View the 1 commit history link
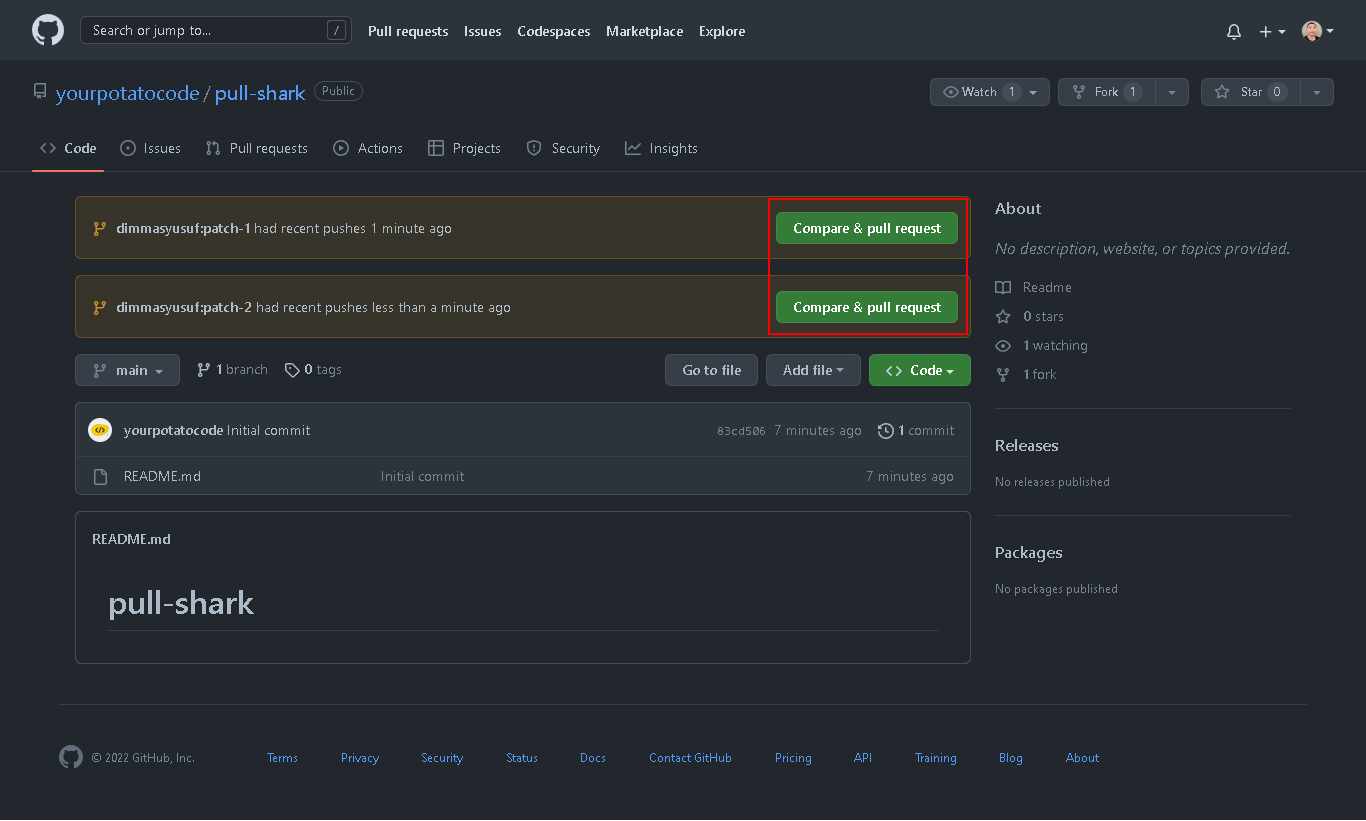This screenshot has height=821, width=1366. pyautogui.click(x=916, y=430)
